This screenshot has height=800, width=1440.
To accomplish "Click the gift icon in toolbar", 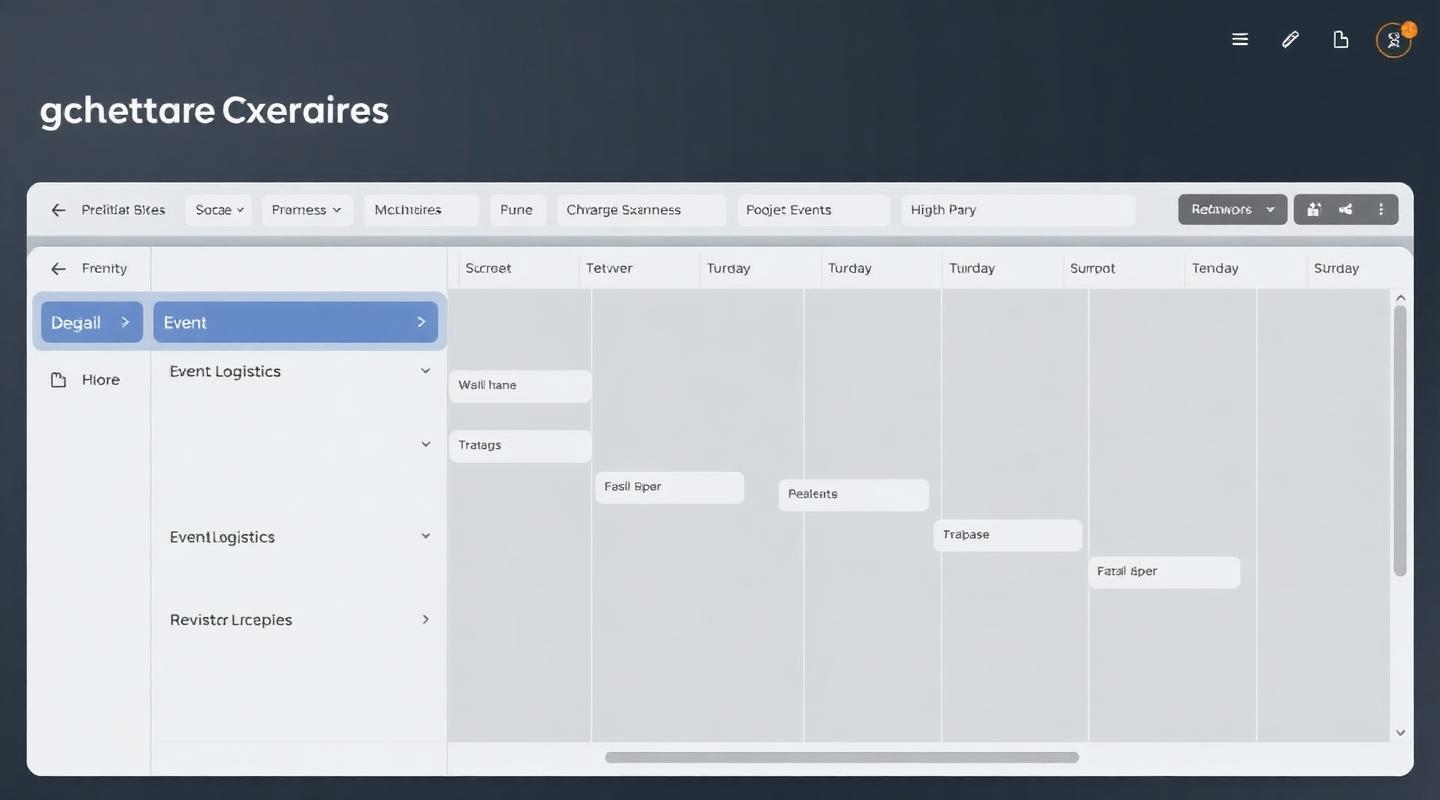I will pos(1314,209).
